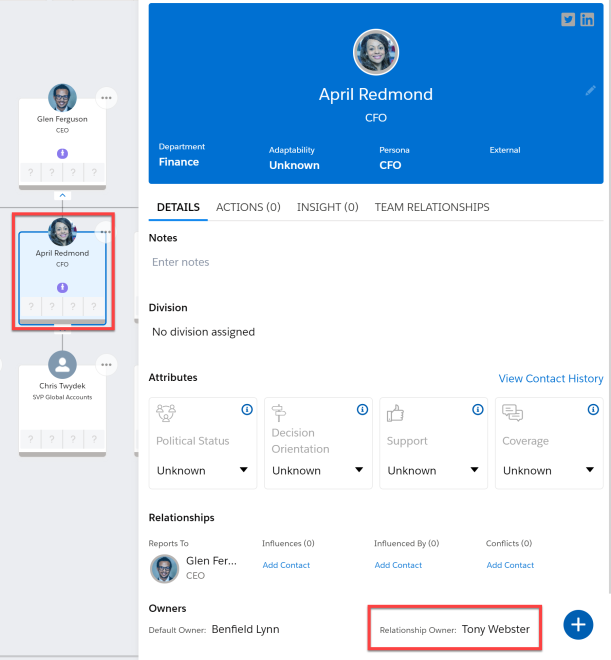
Task: Click Add Contact under Conflicts (0)
Action: pos(510,565)
